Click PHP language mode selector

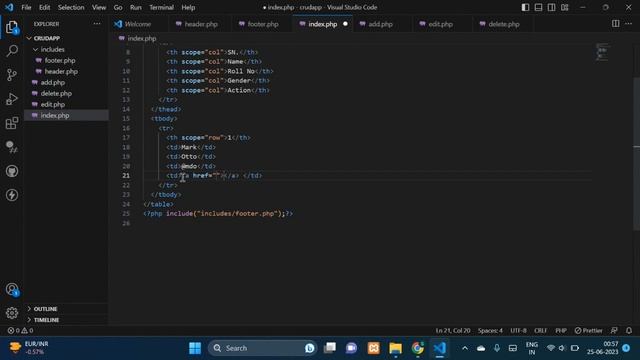click(x=561, y=330)
